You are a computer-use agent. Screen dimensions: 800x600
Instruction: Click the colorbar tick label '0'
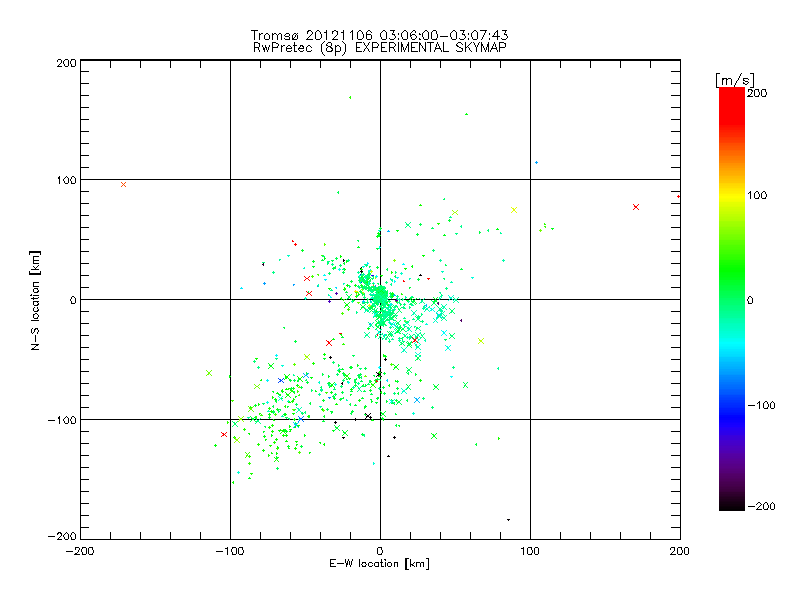click(x=750, y=300)
